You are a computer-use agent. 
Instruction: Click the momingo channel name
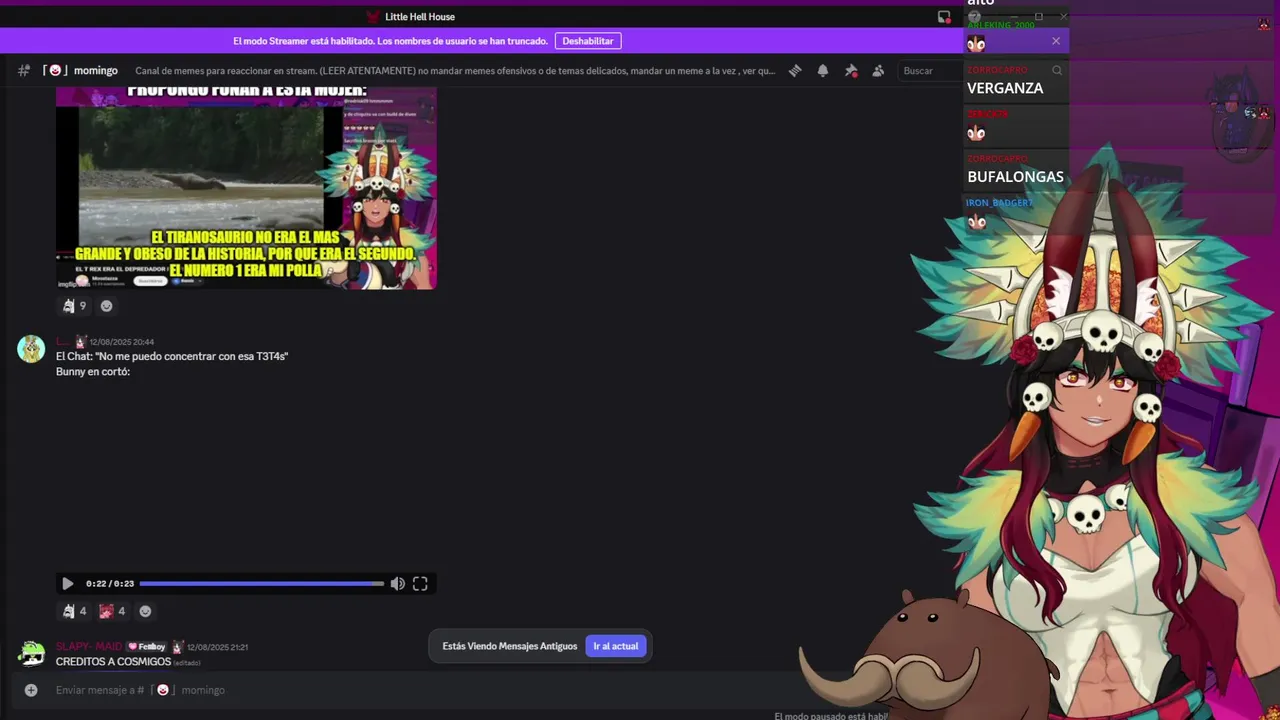pyautogui.click(x=96, y=71)
